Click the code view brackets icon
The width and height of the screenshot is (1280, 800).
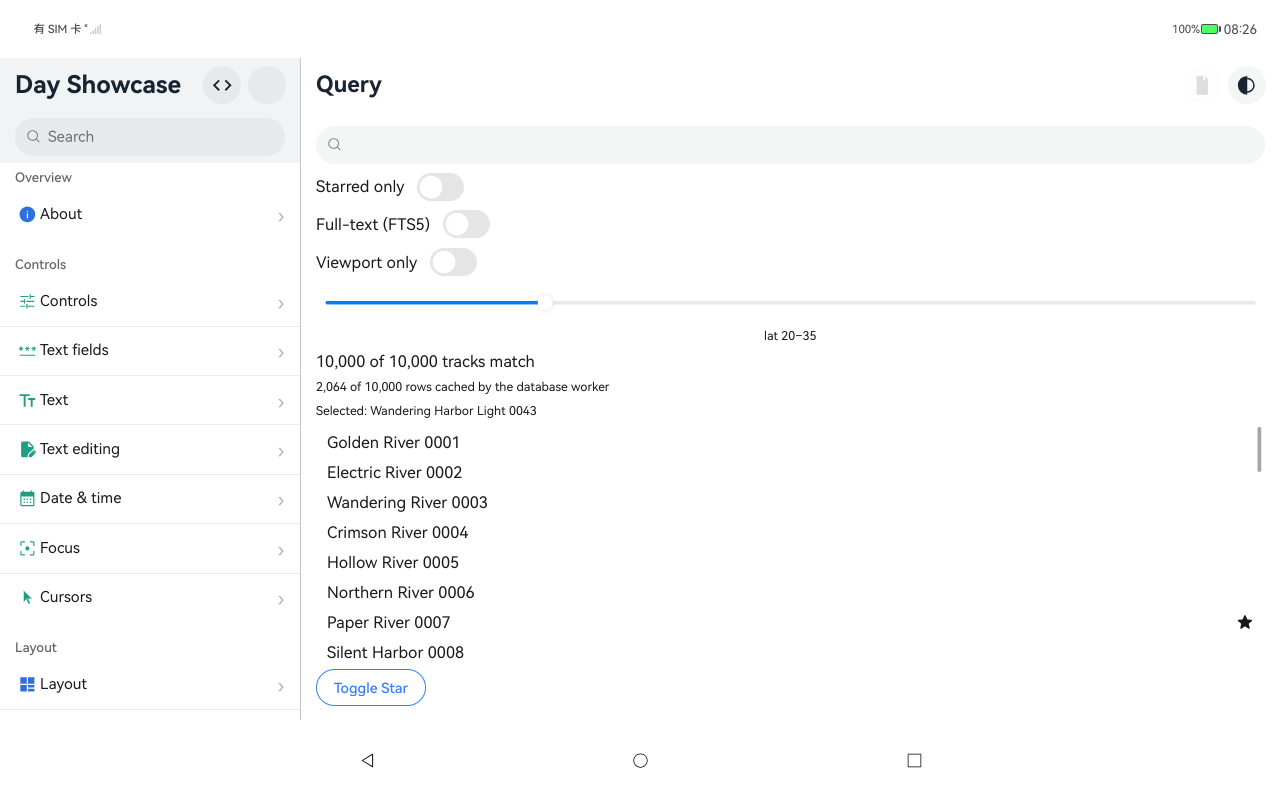(x=222, y=85)
